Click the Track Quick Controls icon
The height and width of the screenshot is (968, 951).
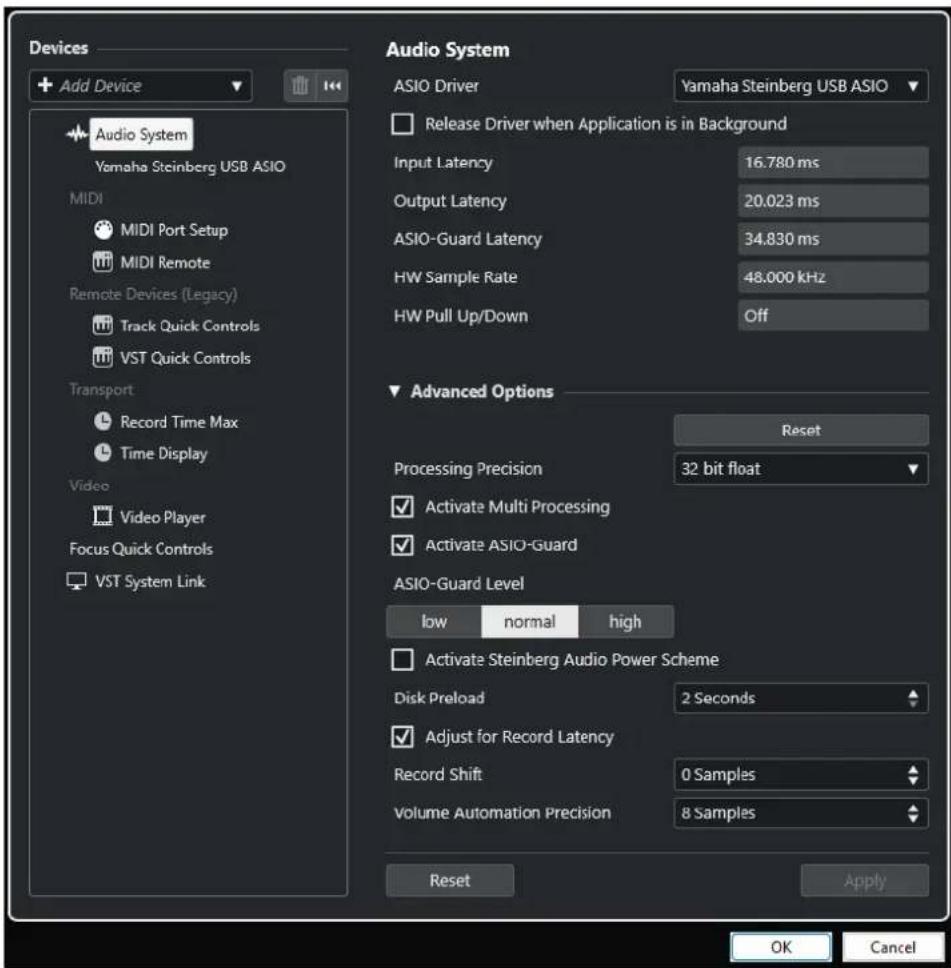(x=103, y=325)
